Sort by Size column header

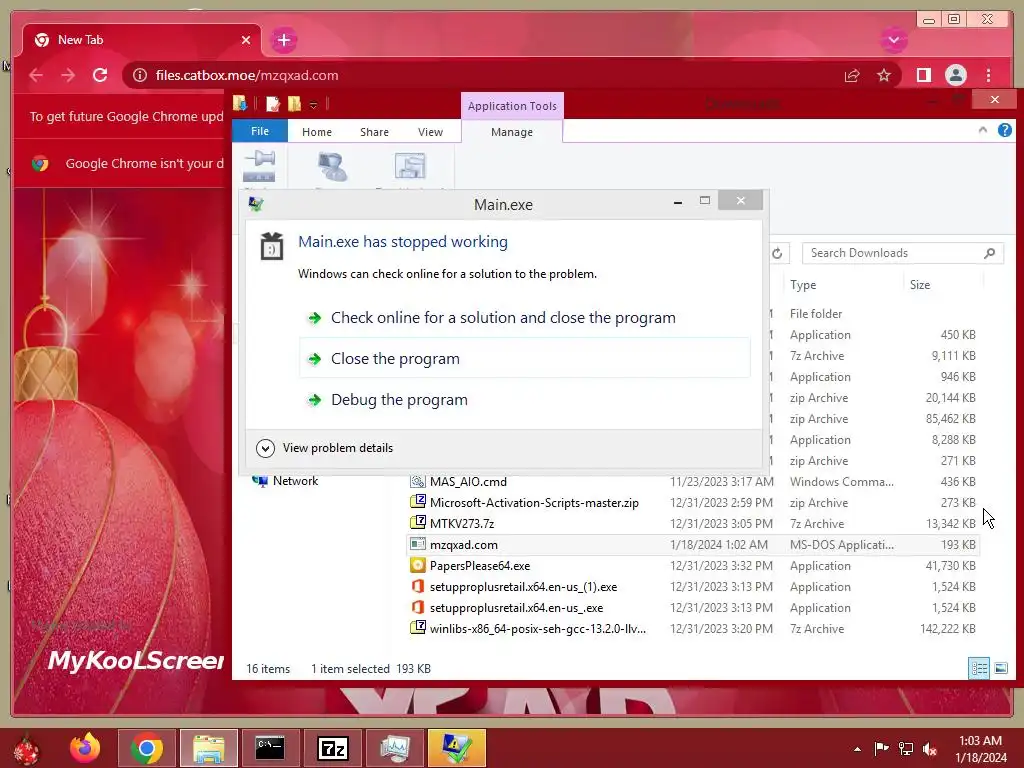click(x=920, y=285)
